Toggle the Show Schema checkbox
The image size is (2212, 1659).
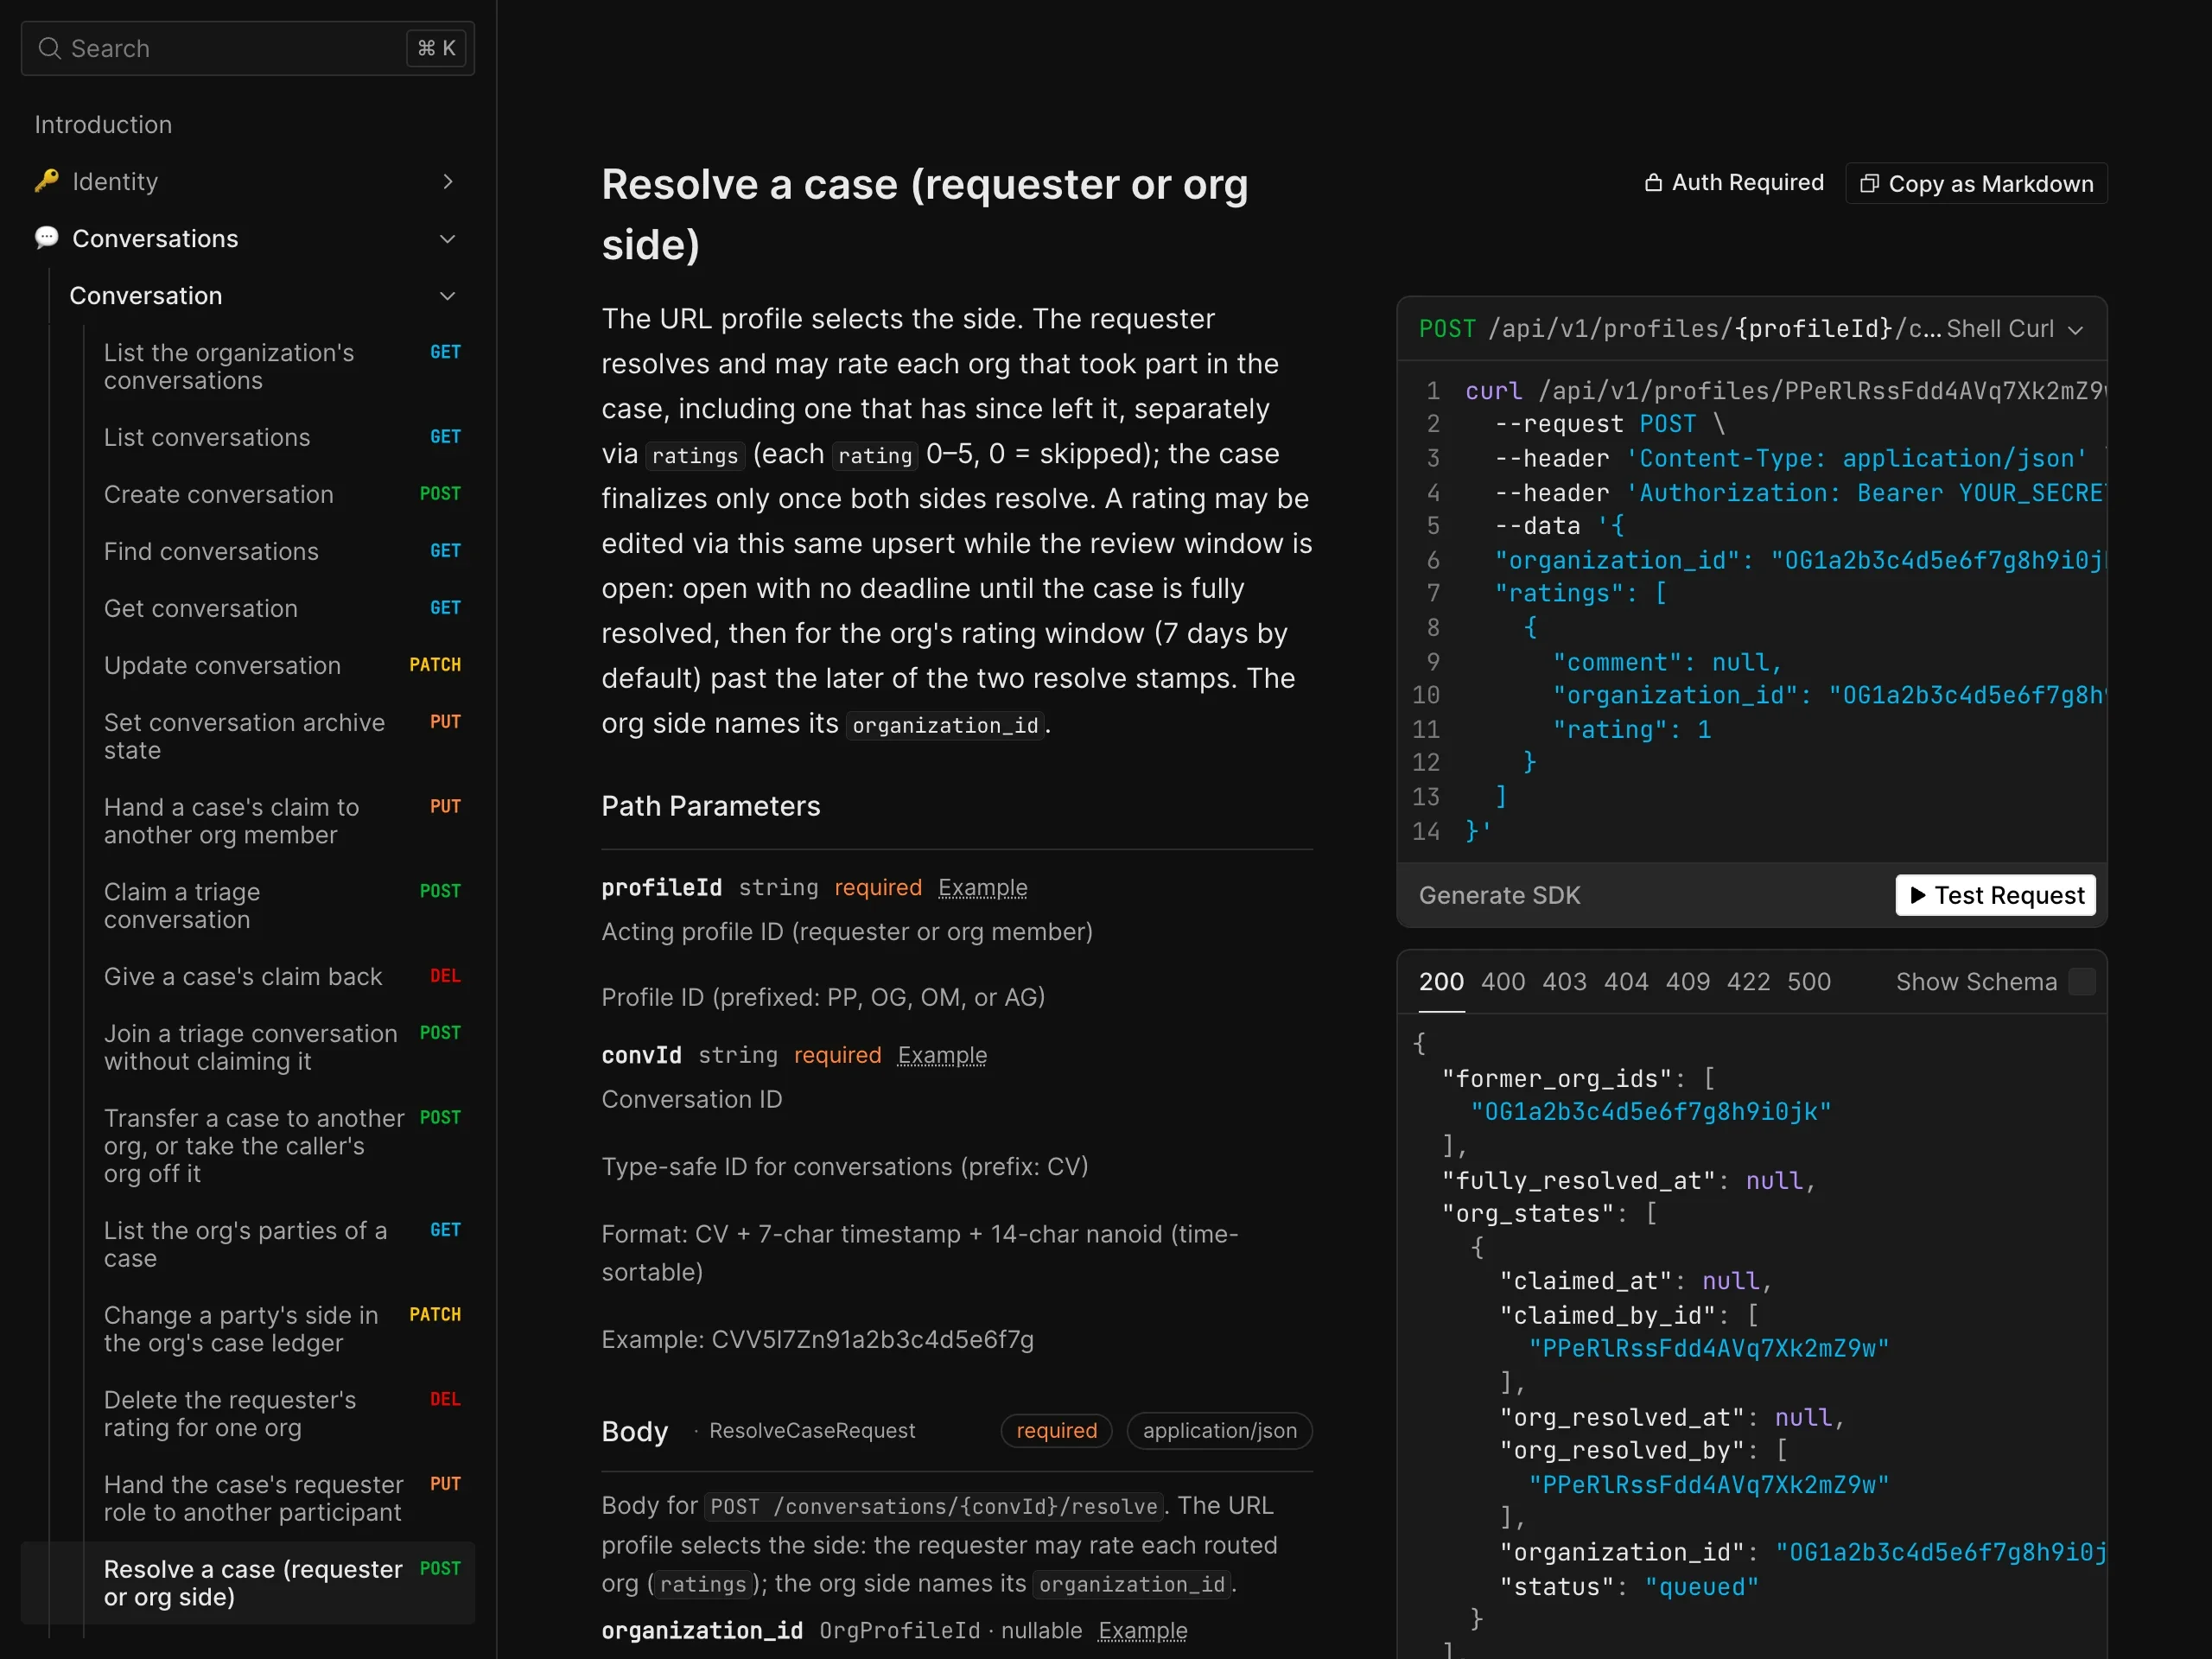point(2082,982)
